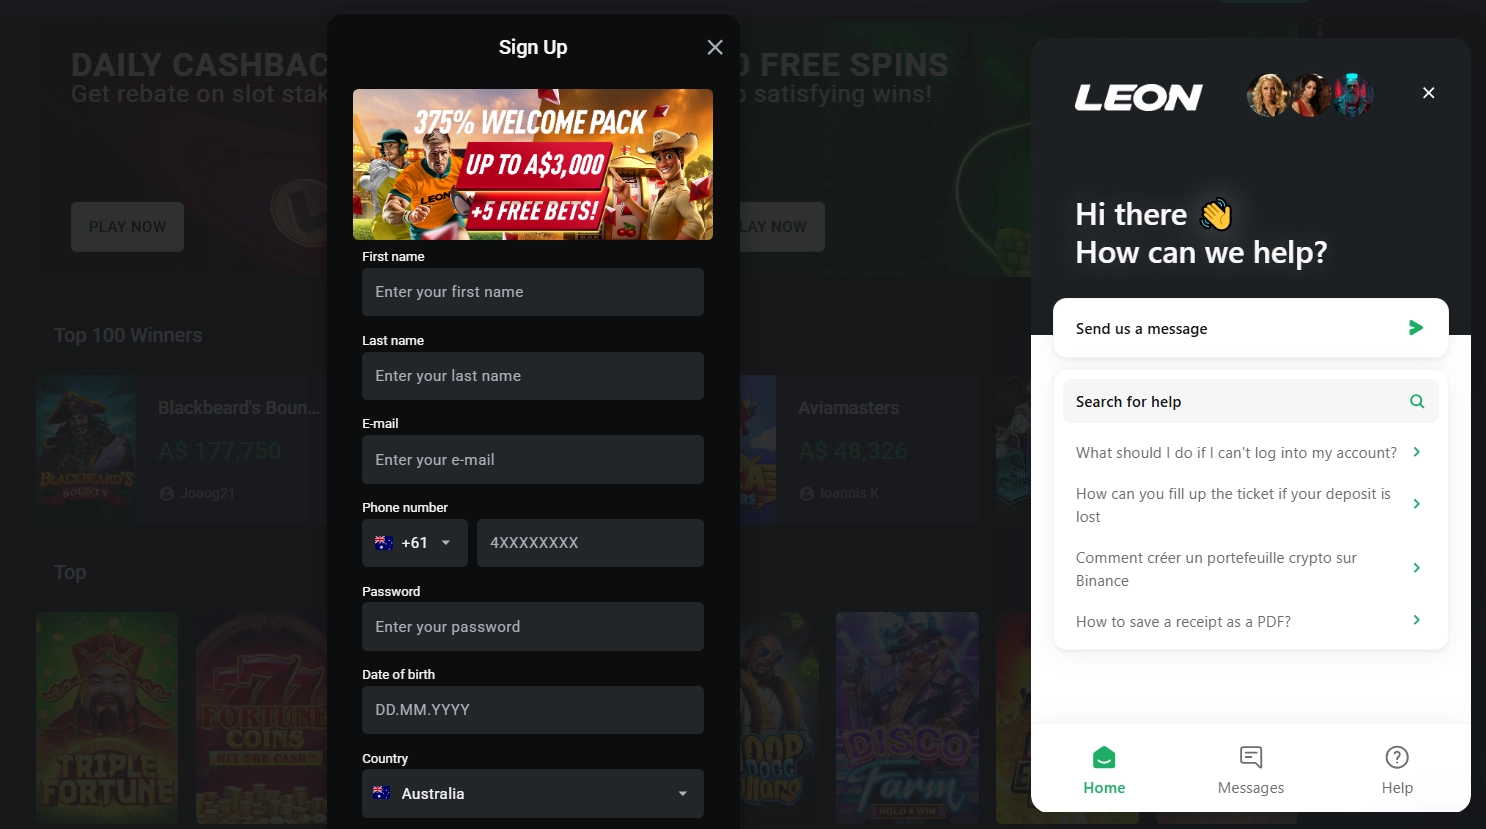Open the Help tab with question mark
The height and width of the screenshot is (829, 1486).
tap(1397, 770)
